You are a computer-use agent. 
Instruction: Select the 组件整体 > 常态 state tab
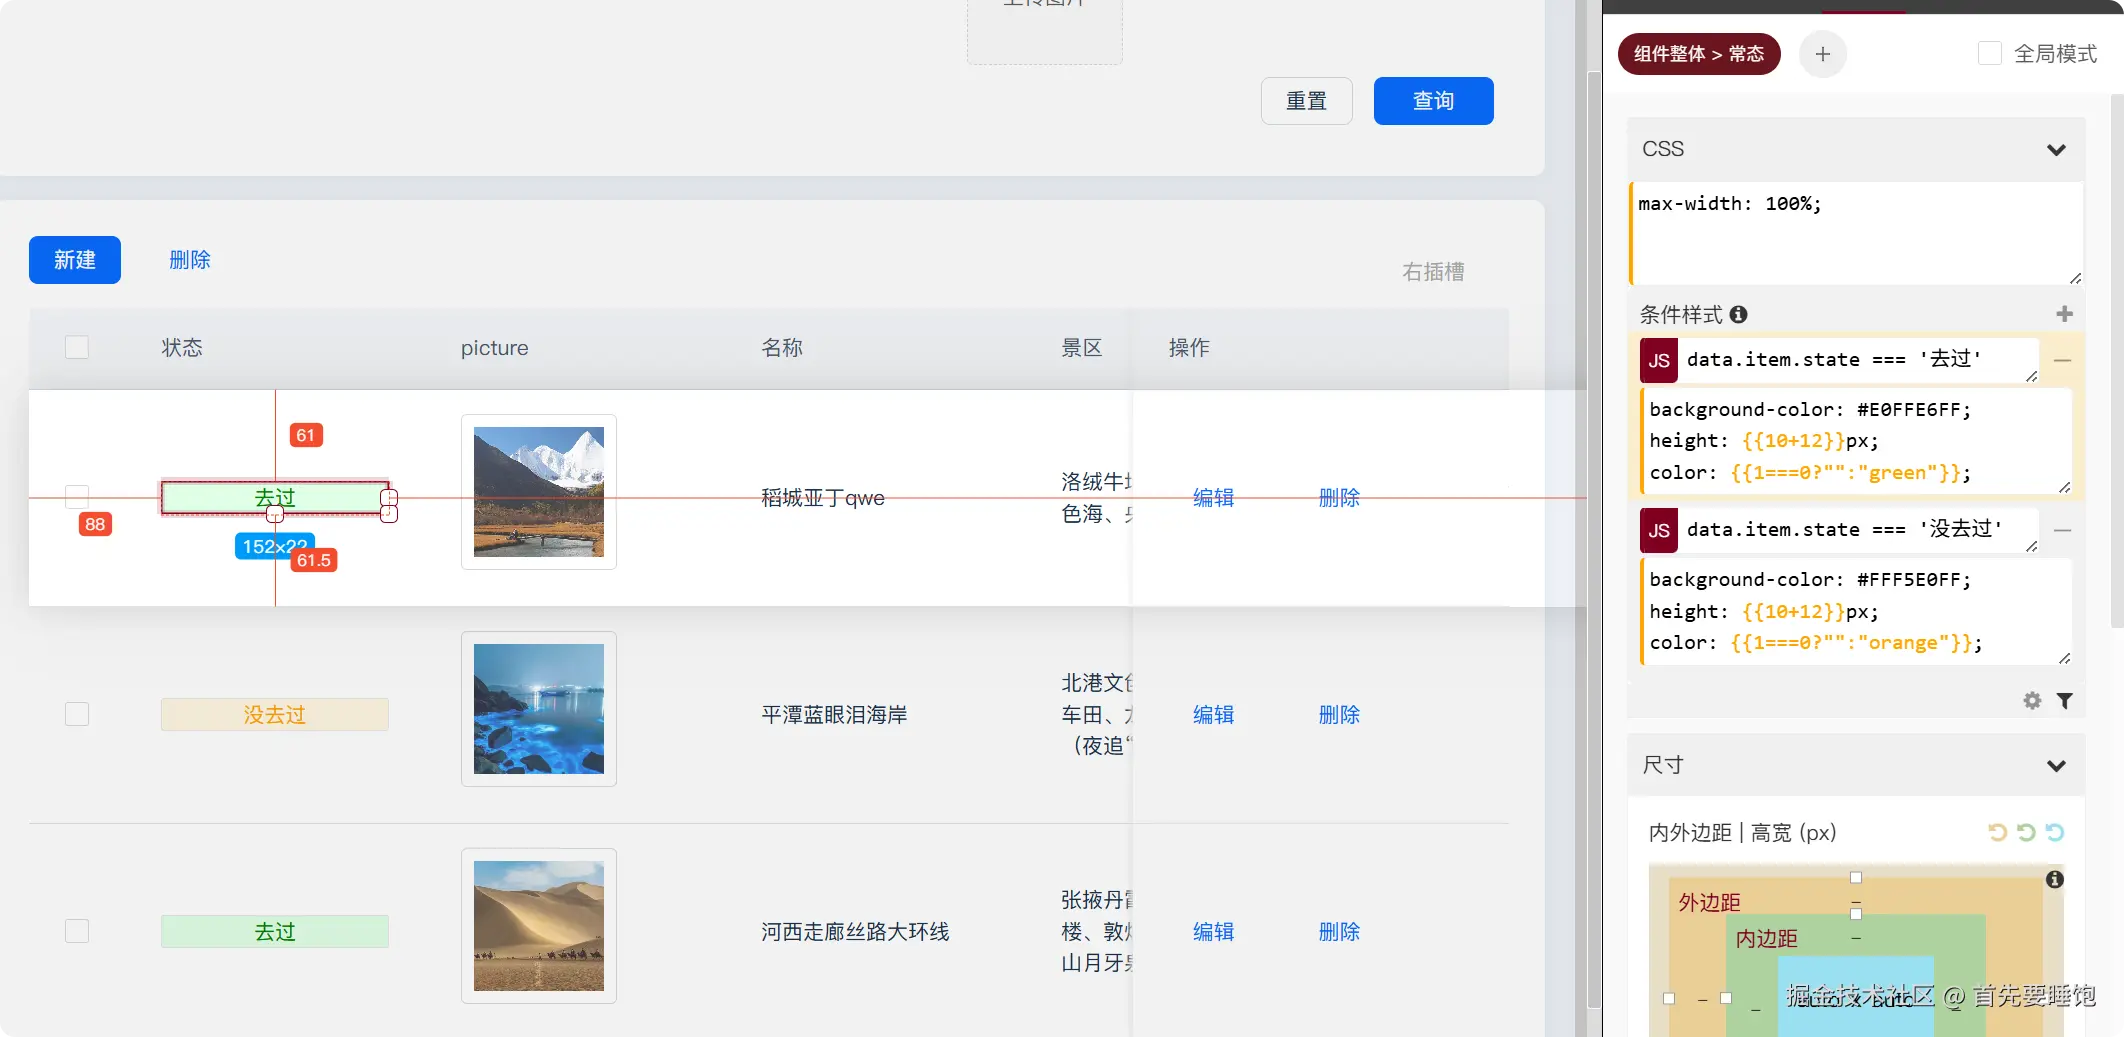pyautogui.click(x=1699, y=54)
